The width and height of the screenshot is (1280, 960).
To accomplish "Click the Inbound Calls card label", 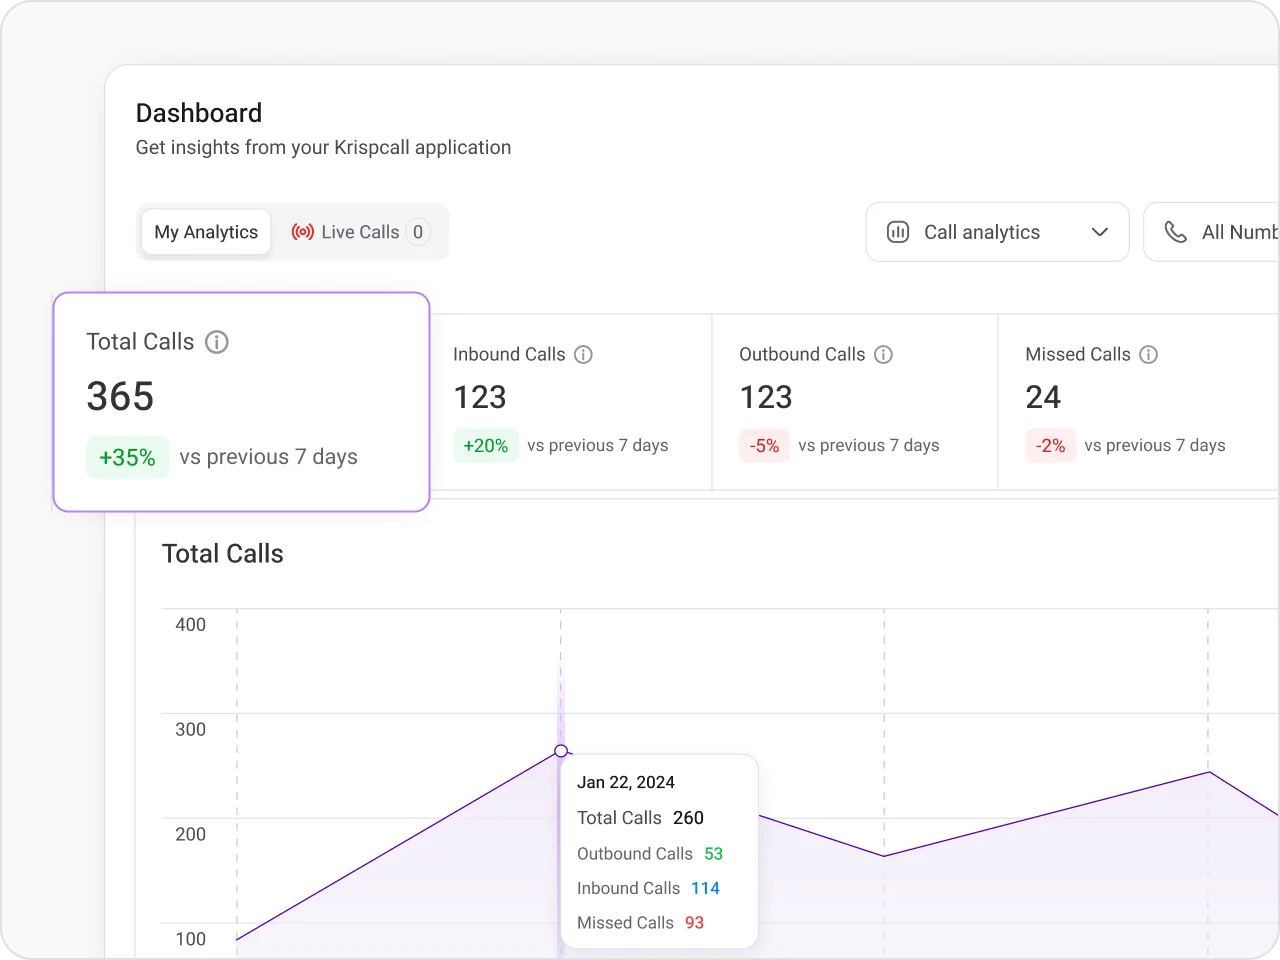I will tap(509, 355).
